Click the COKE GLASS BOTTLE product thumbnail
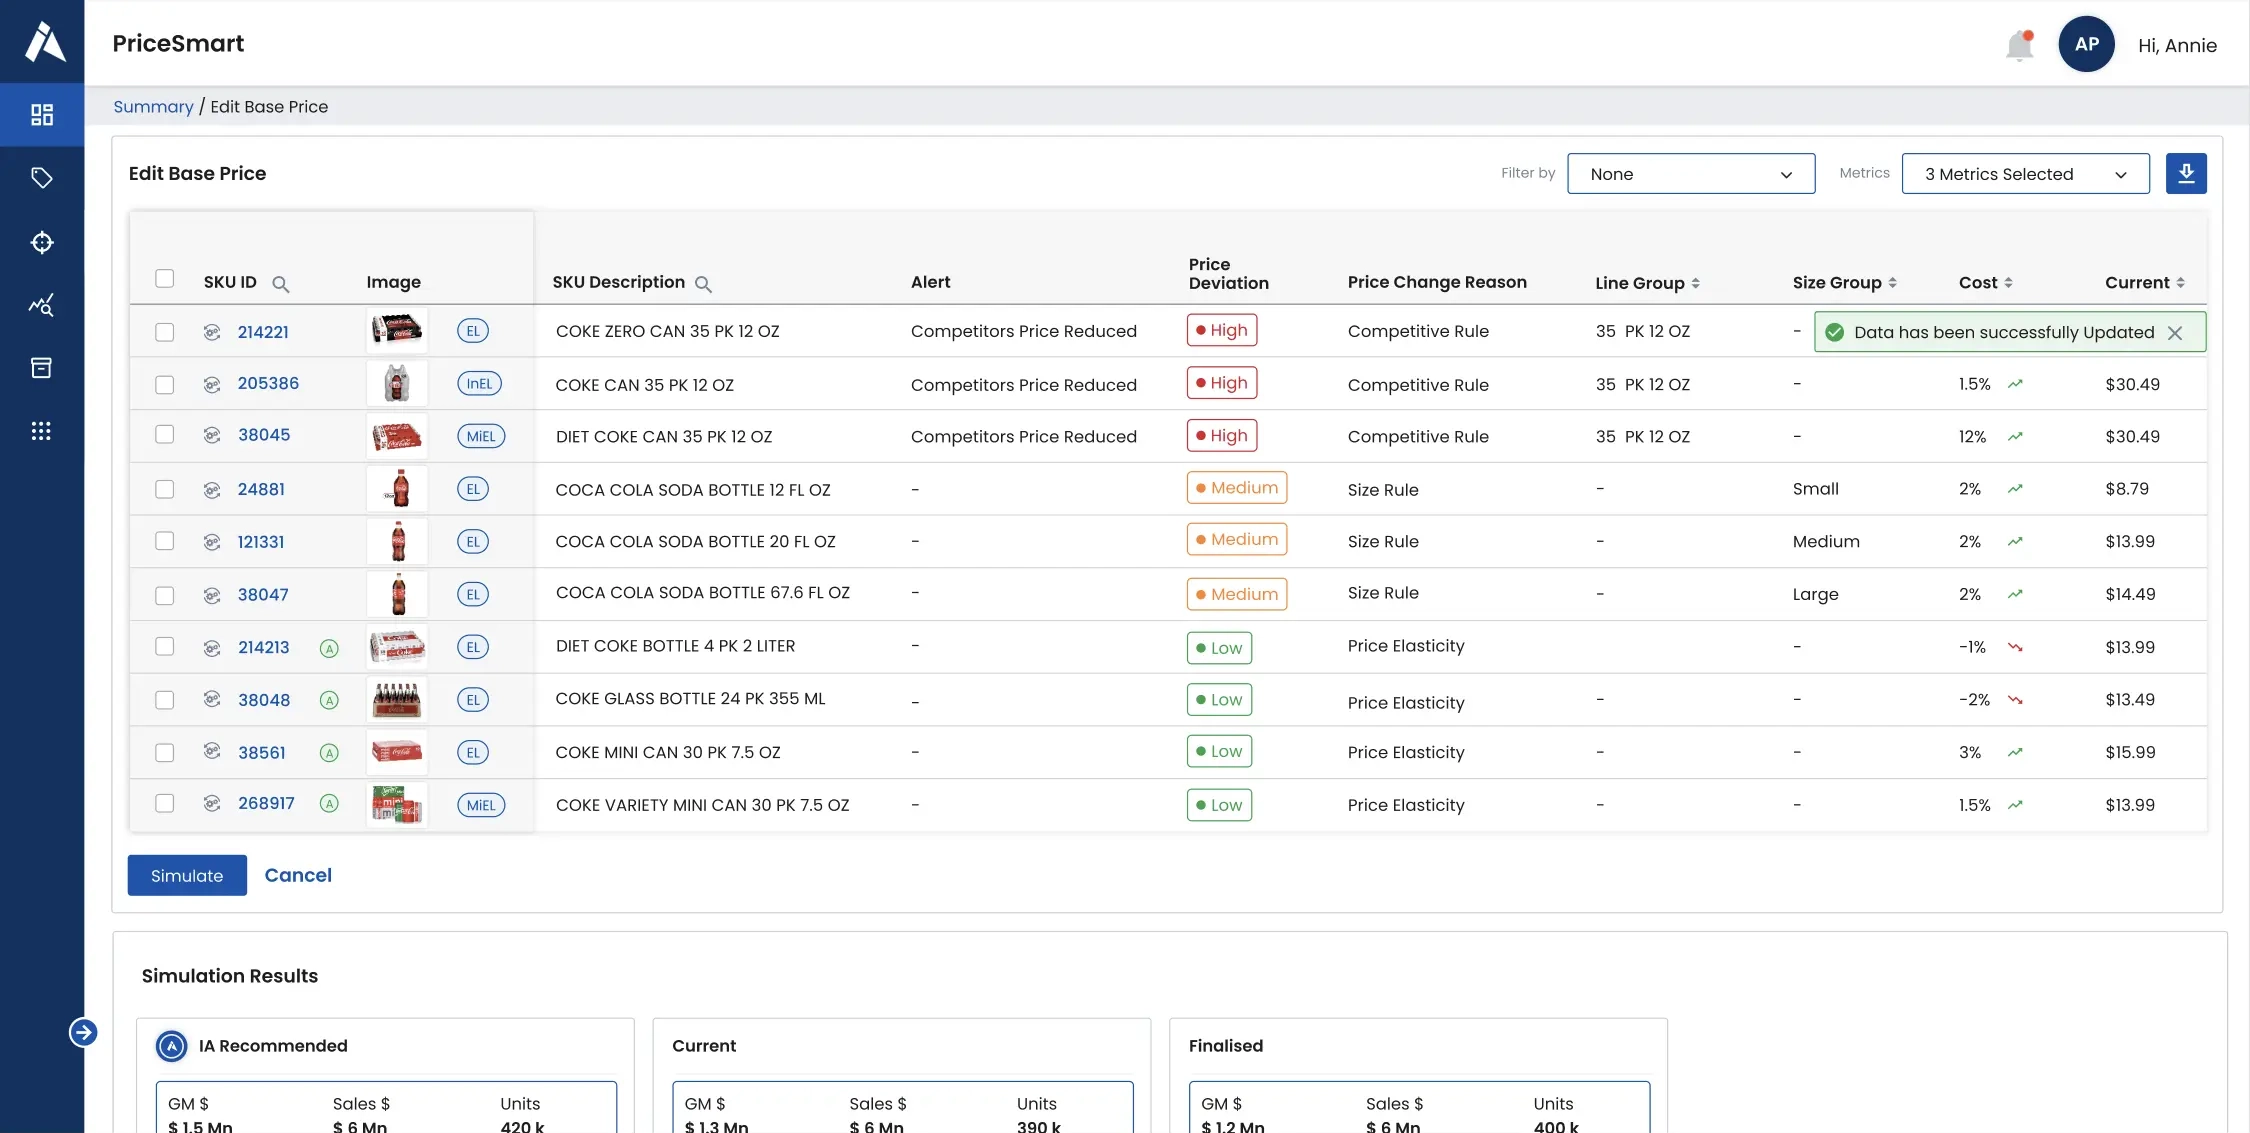 tap(397, 700)
